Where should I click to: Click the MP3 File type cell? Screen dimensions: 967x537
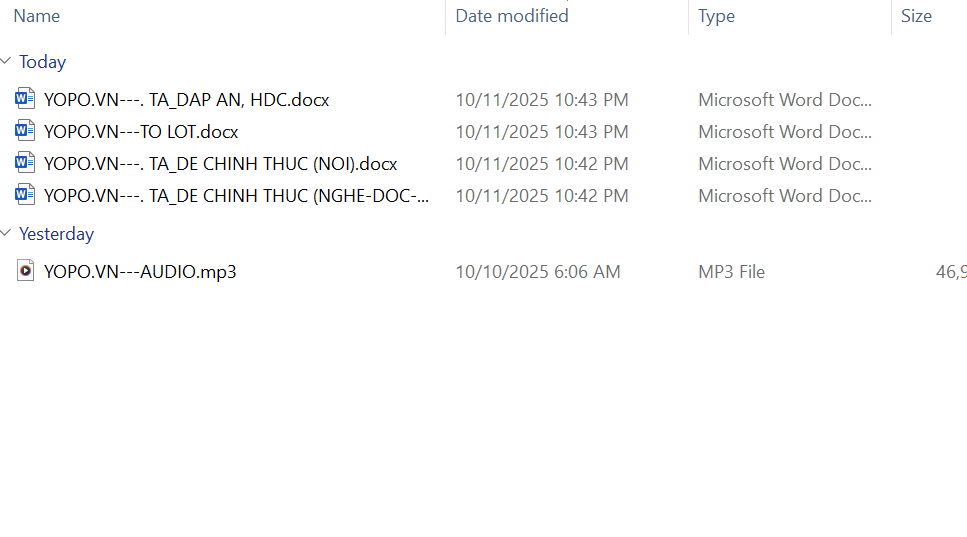[x=731, y=271]
